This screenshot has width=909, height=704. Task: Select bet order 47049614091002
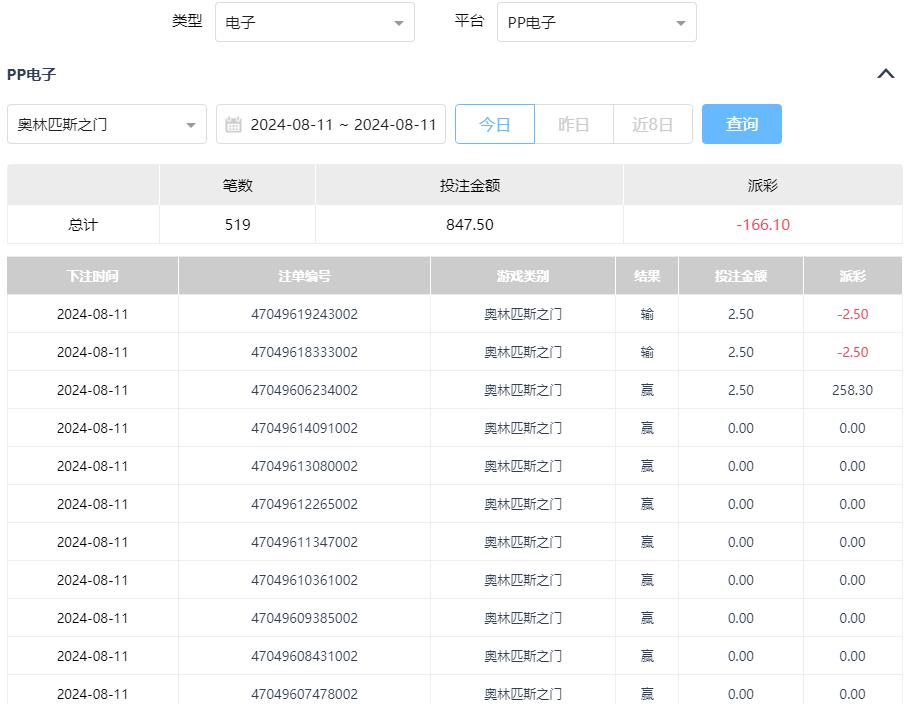coord(304,428)
